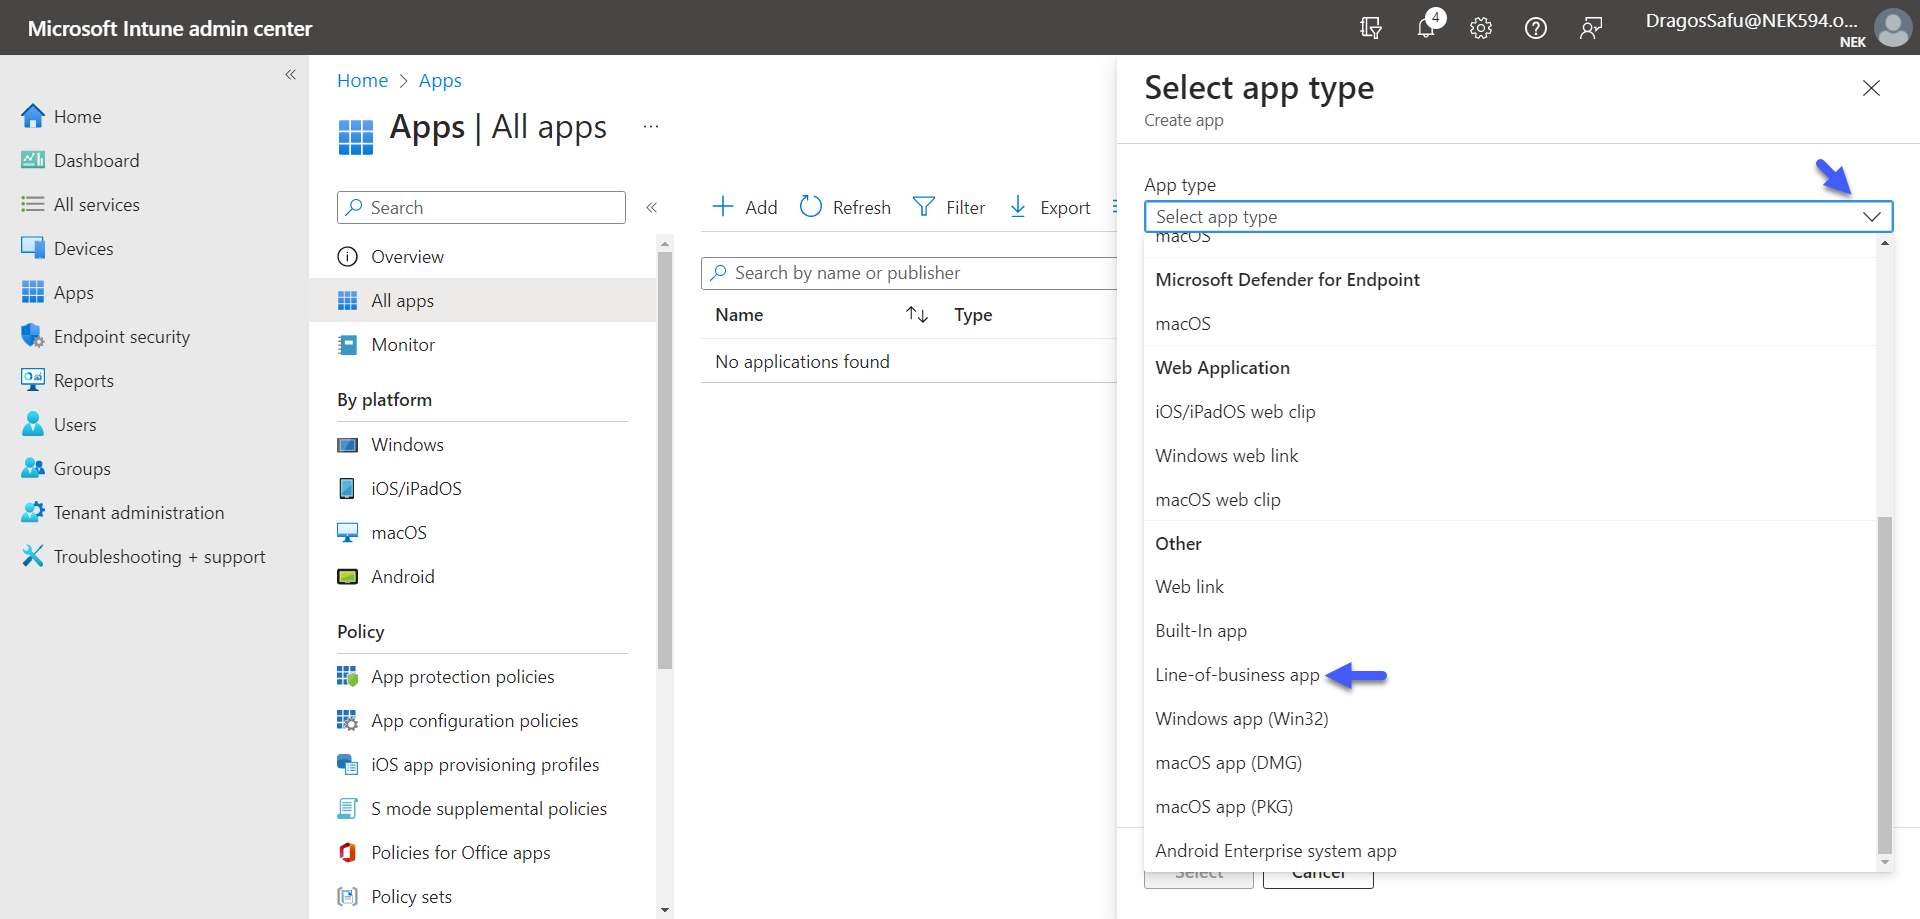
Task: Click Refresh toolbar button
Action: [846, 207]
